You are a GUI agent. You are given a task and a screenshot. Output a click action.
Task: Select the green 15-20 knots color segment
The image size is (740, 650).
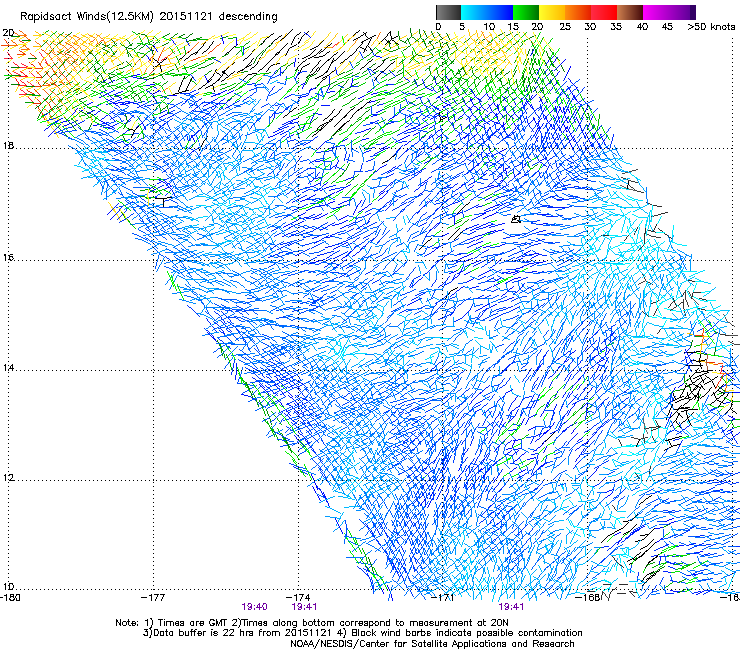(526, 12)
